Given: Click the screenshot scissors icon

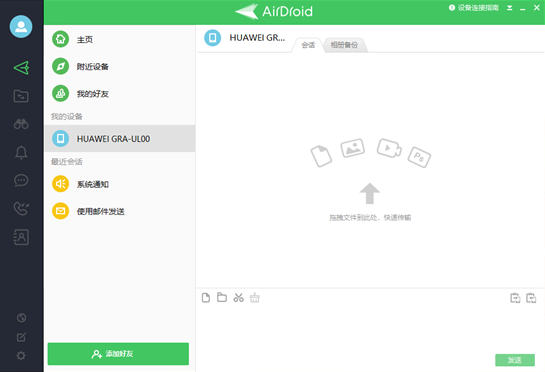Looking at the screenshot, I should [238, 298].
